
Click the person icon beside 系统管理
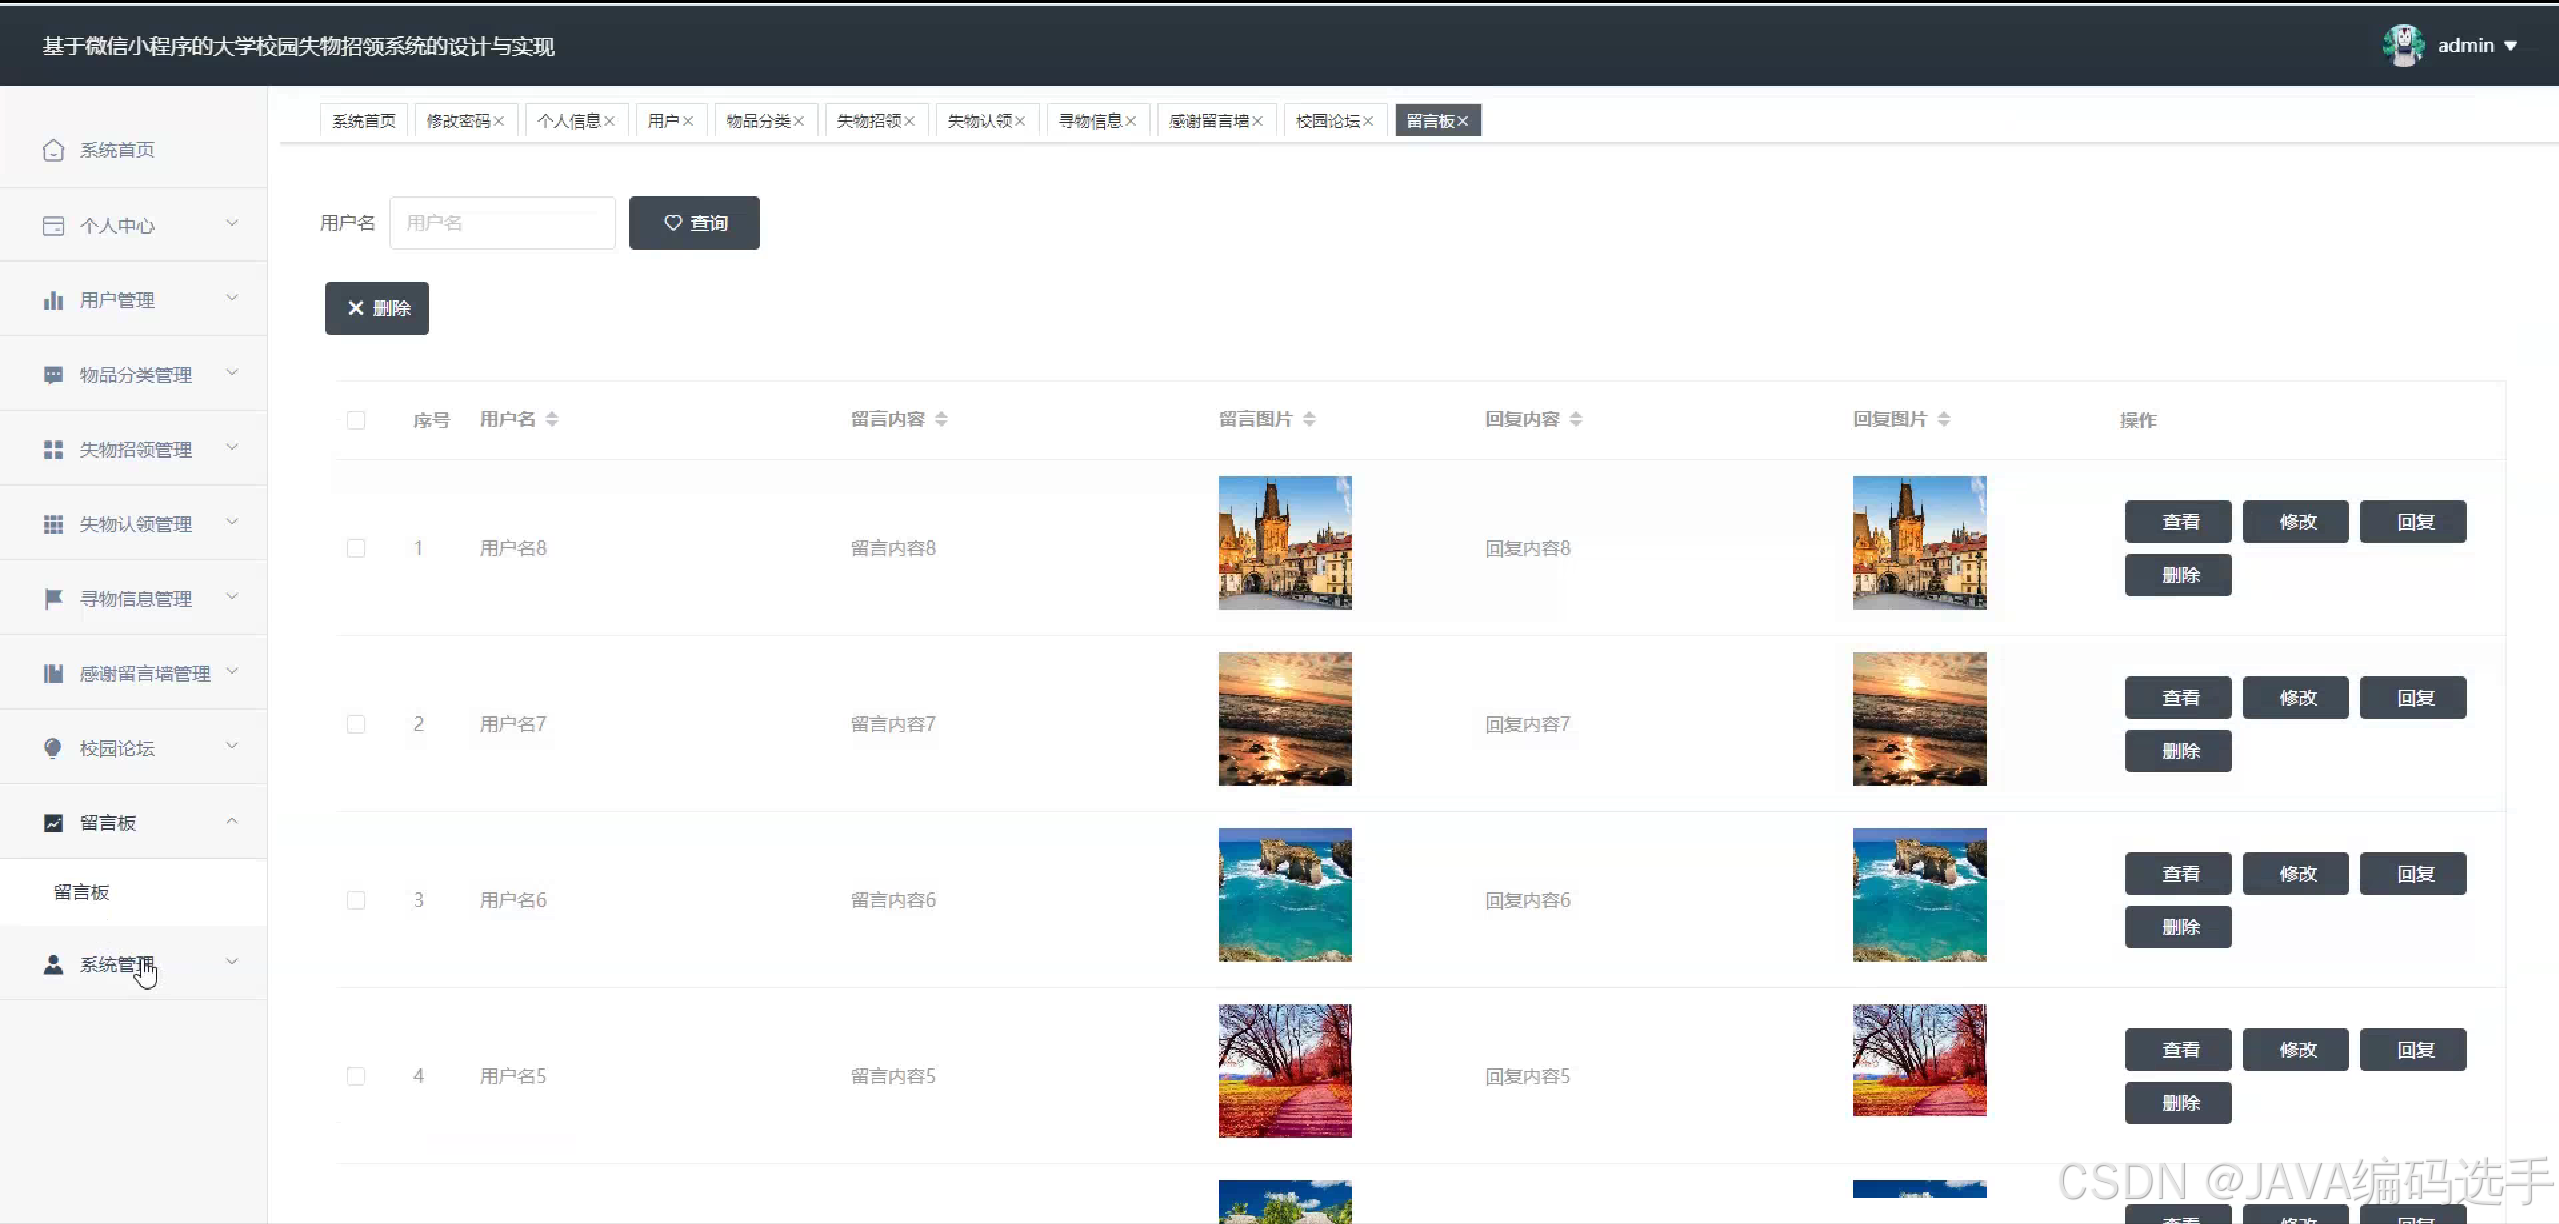click(x=53, y=964)
